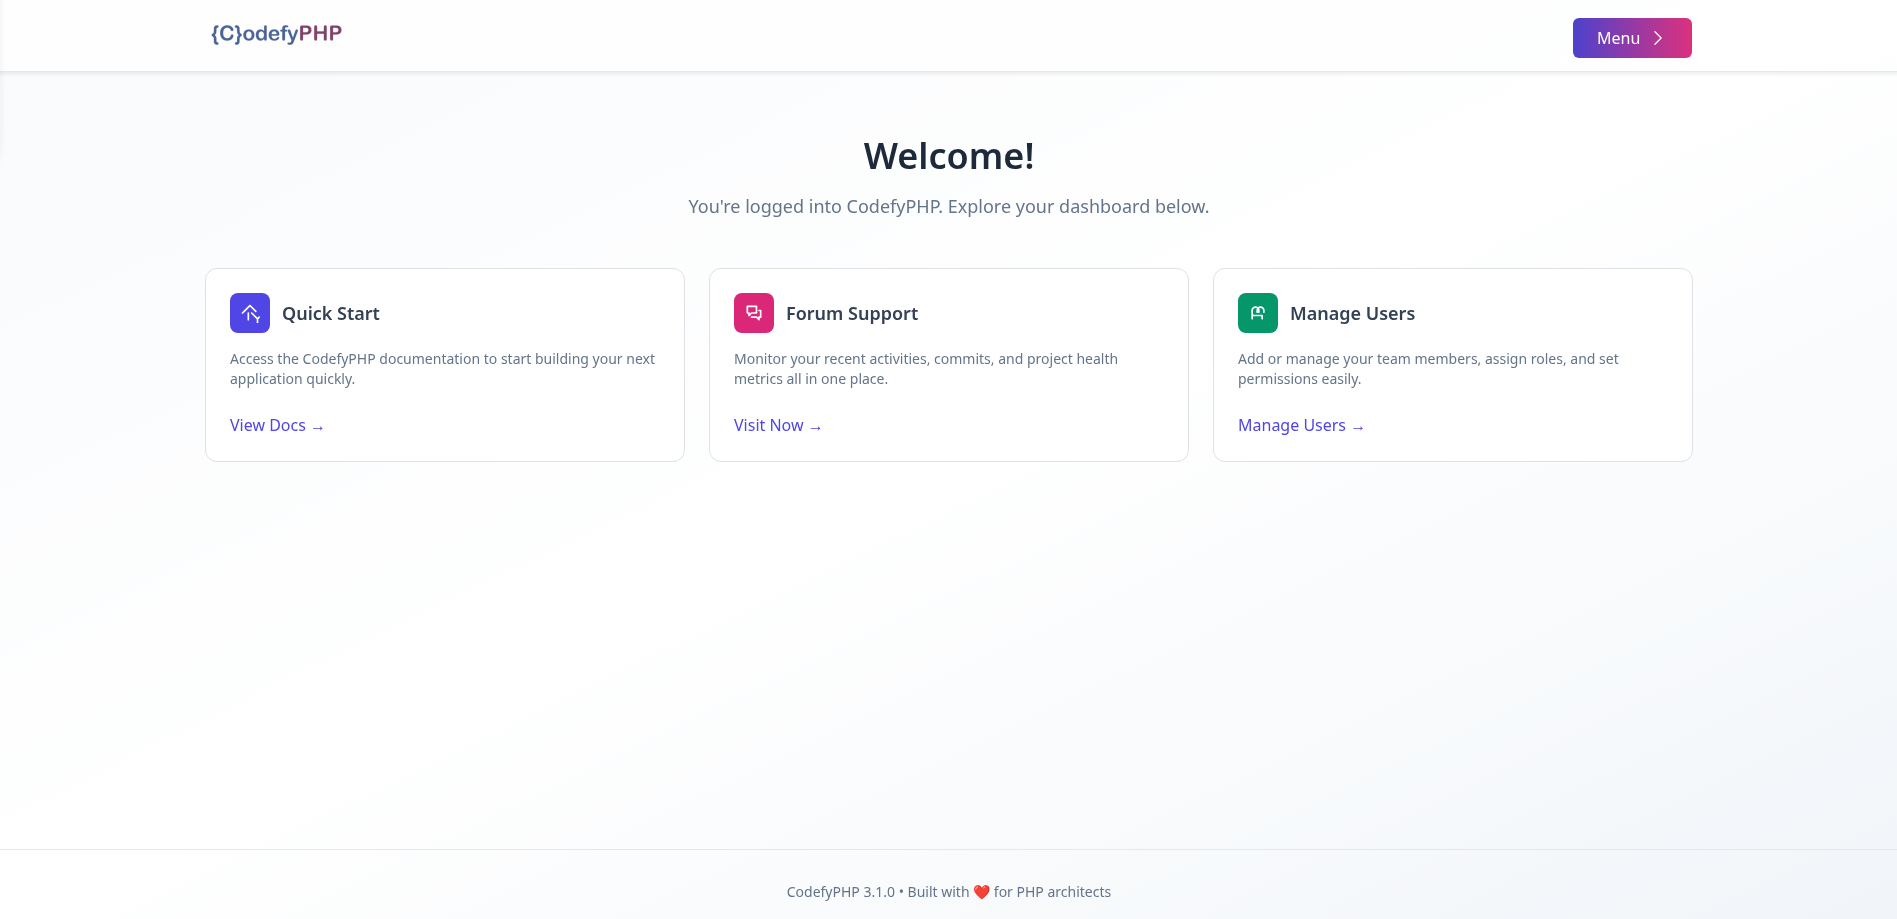Click the arrow after Visit Now
1897x919 pixels.
click(816, 427)
